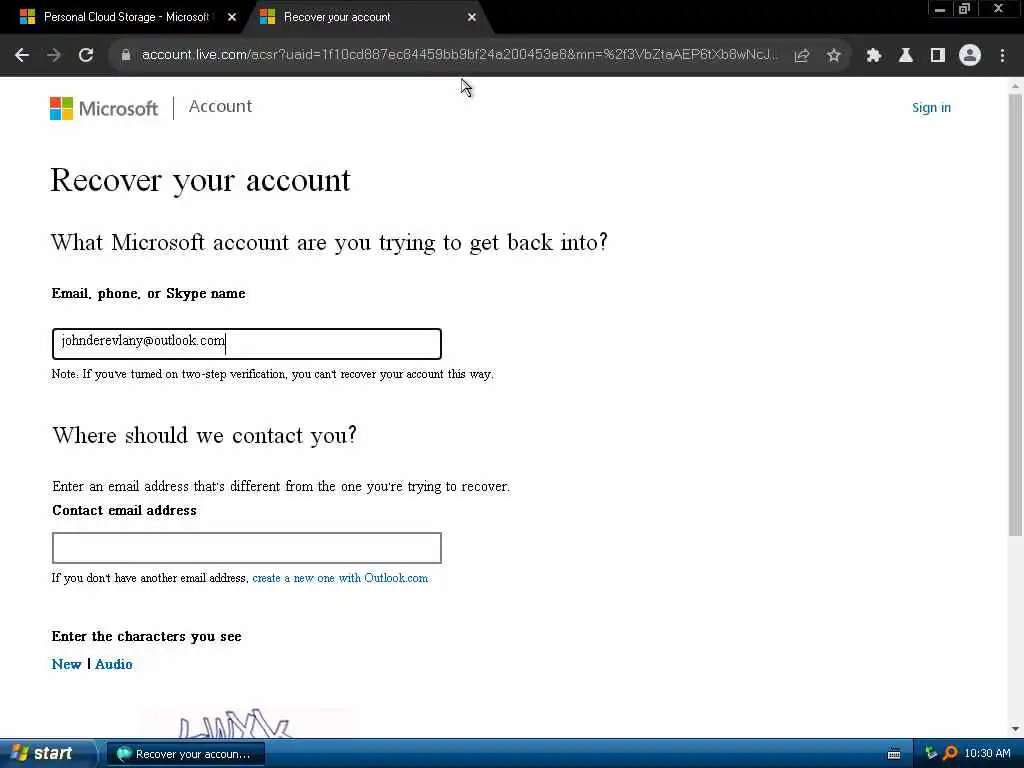Click the orange search tray icon
This screenshot has height=768, width=1024.
point(950,754)
